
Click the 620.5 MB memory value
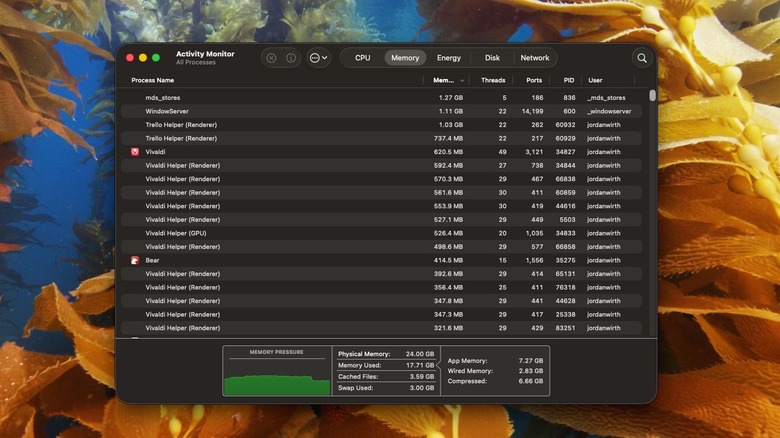pyautogui.click(x=448, y=152)
